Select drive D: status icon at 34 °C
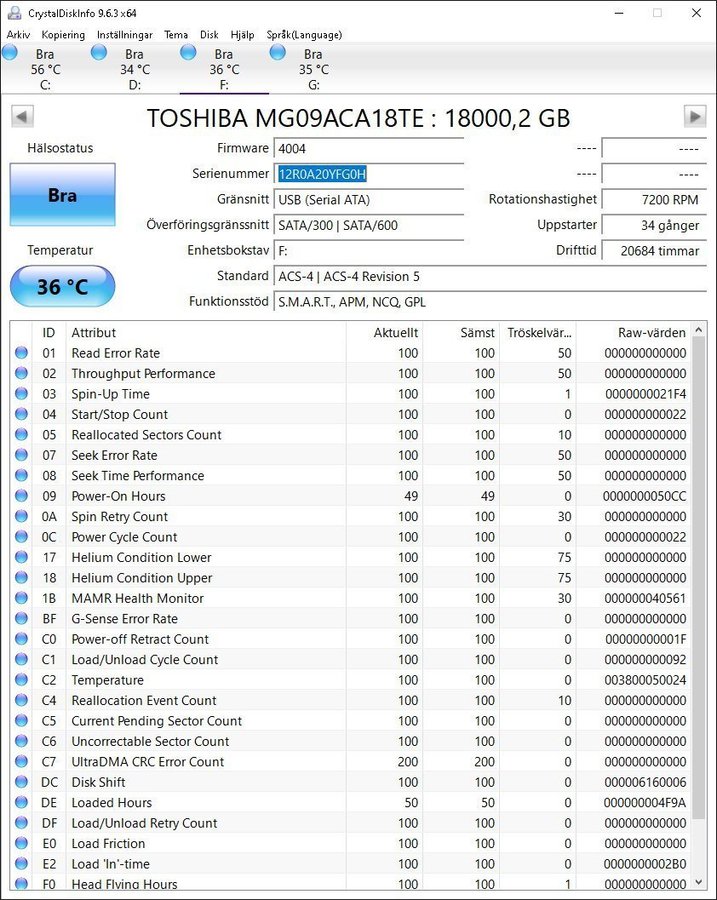The width and height of the screenshot is (717, 900). (99, 53)
